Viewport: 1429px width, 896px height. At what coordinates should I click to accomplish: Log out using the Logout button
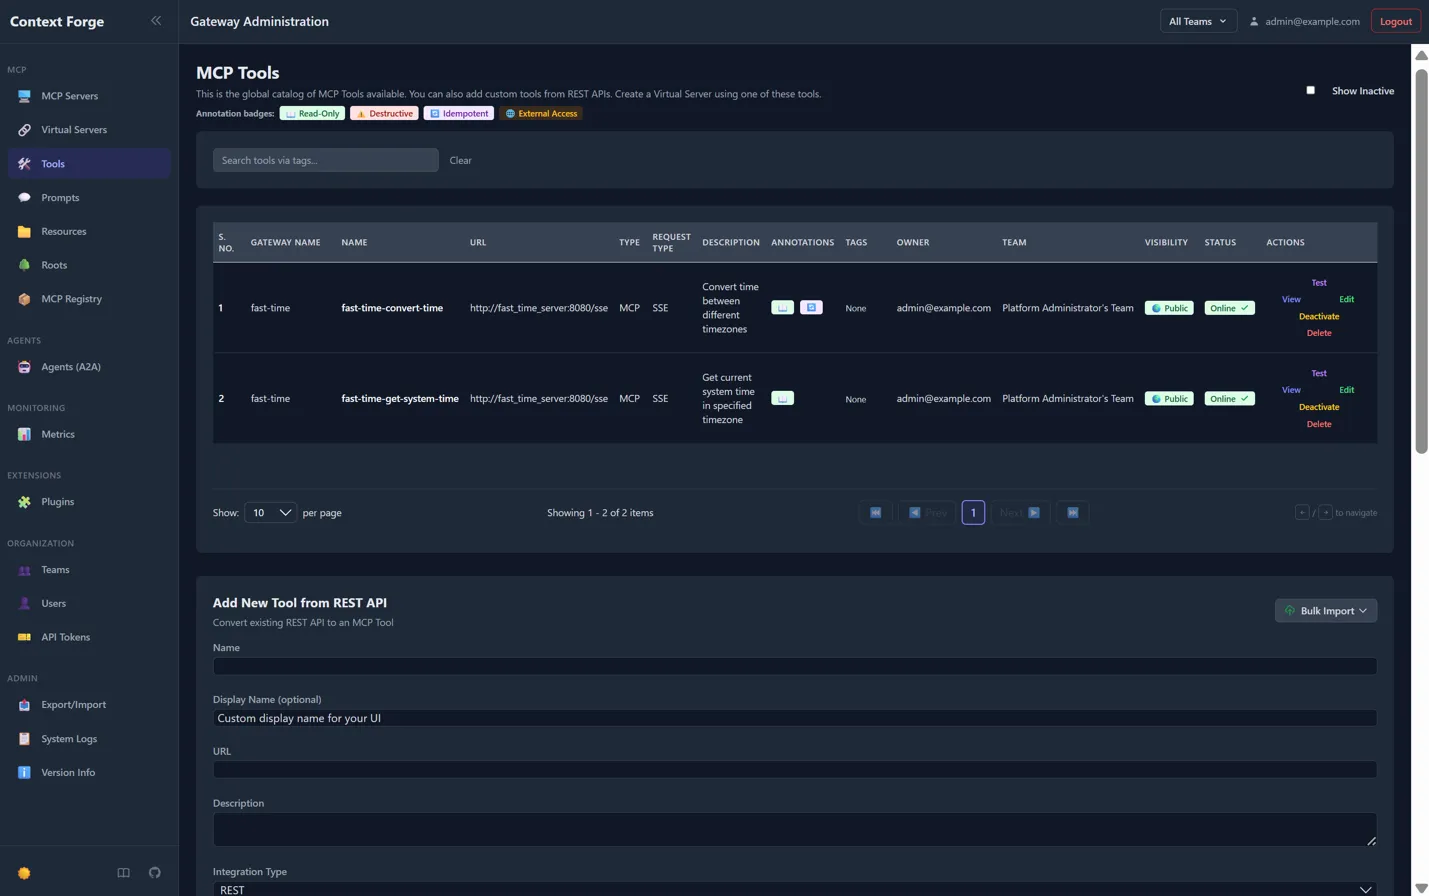coord(1395,21)
